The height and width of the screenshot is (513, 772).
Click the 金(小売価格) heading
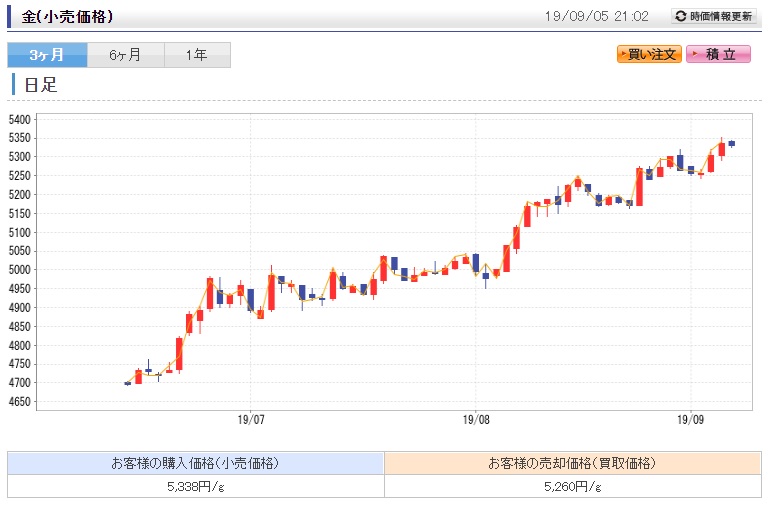coord(67,17)
